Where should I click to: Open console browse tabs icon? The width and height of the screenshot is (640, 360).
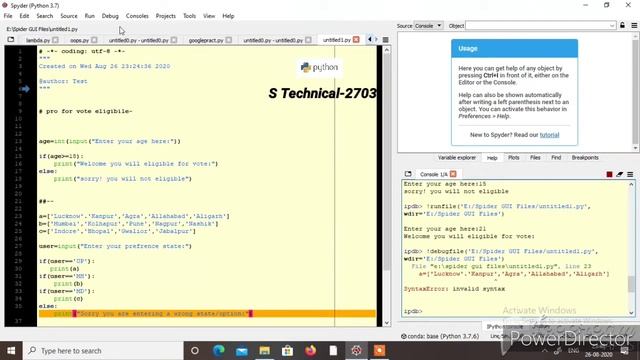click(x=408, y=174)
